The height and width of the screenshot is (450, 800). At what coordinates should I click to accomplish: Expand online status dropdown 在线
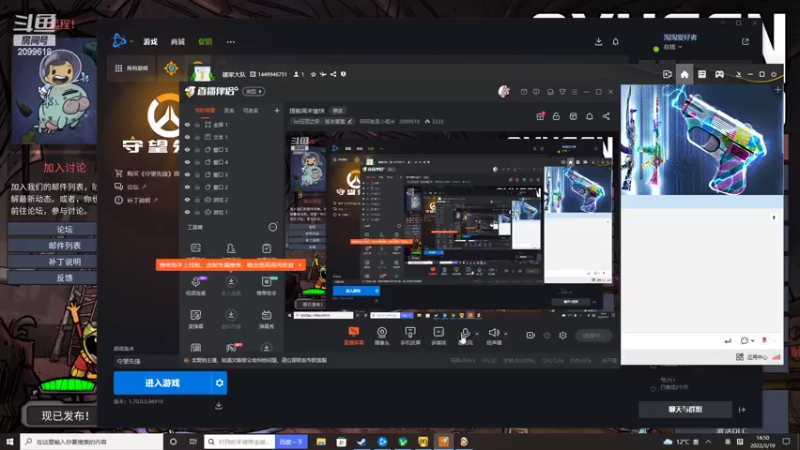673,47
